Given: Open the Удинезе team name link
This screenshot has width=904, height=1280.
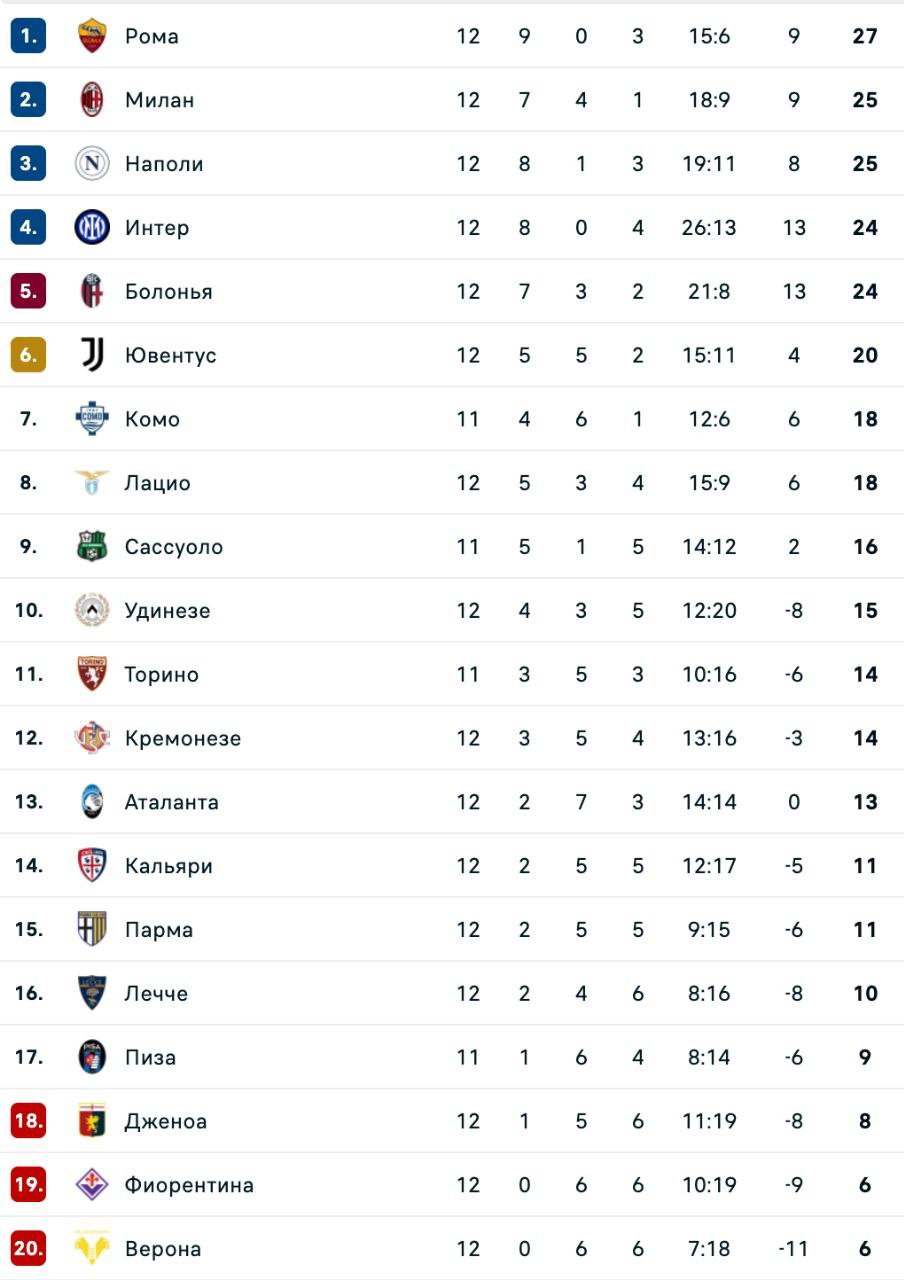Looking at the screenshot, I should pyautogui.click(x=167, y=611).
